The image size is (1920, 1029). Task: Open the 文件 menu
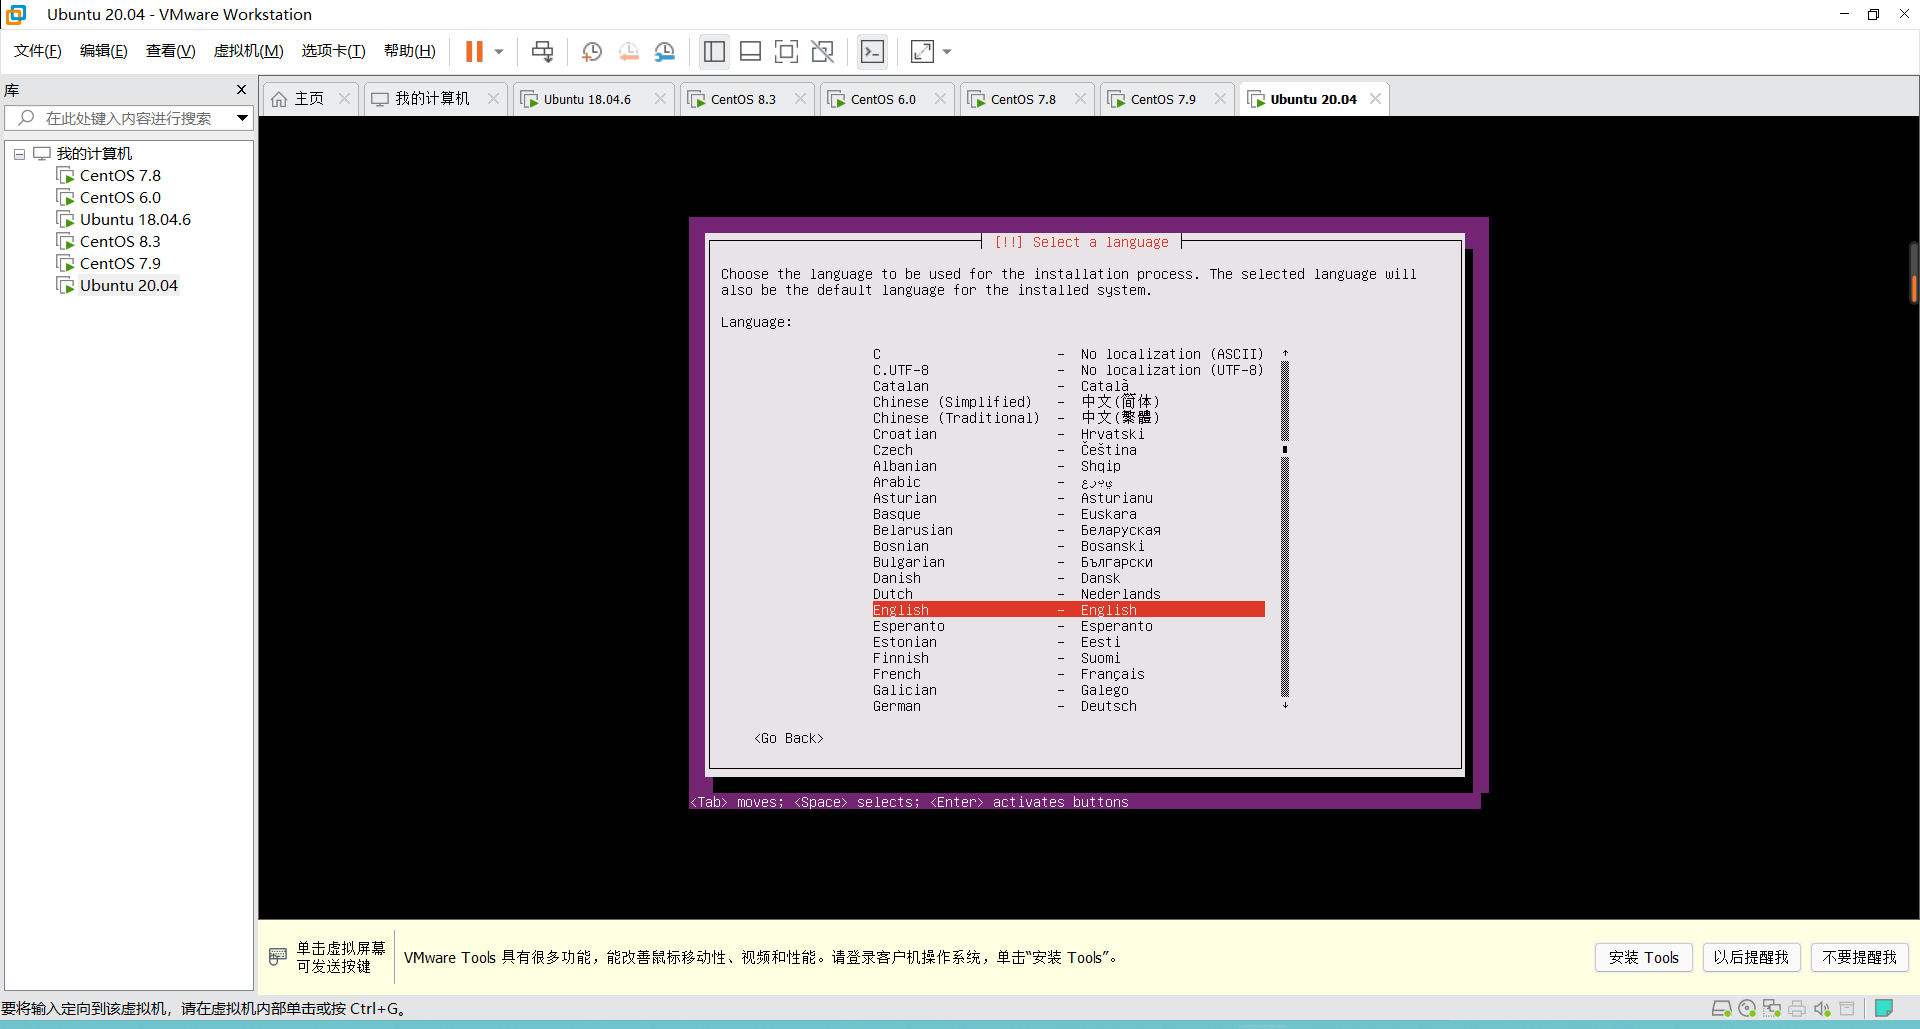click(x=38, y=51)
